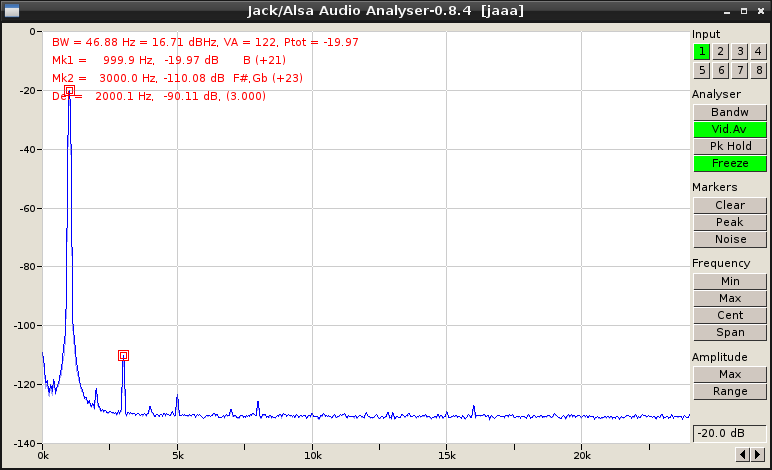Click the -100 amplitude axis label

tap(26, 326)
